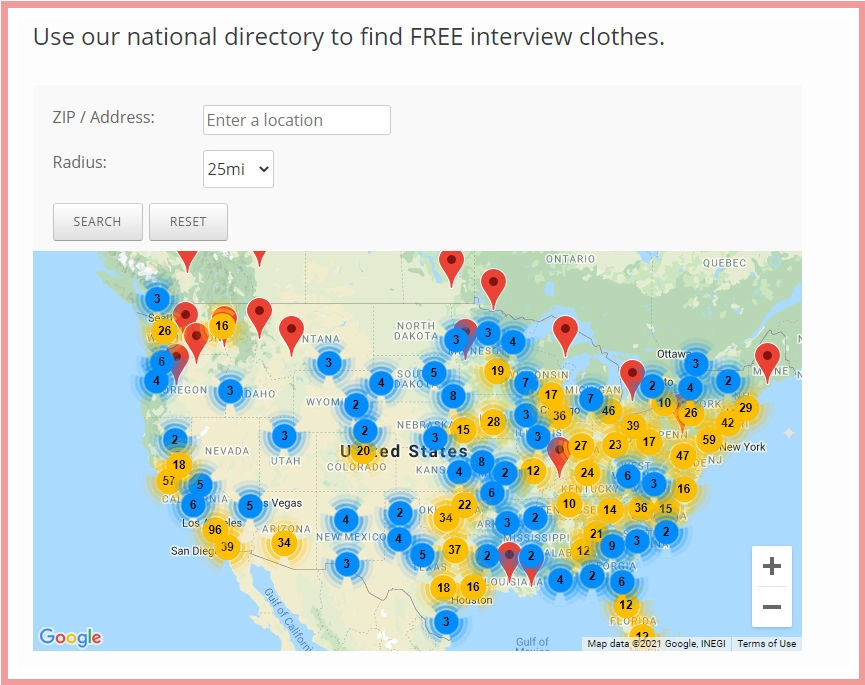
Task: Click the SEARCH button
Action: point(98,222)
